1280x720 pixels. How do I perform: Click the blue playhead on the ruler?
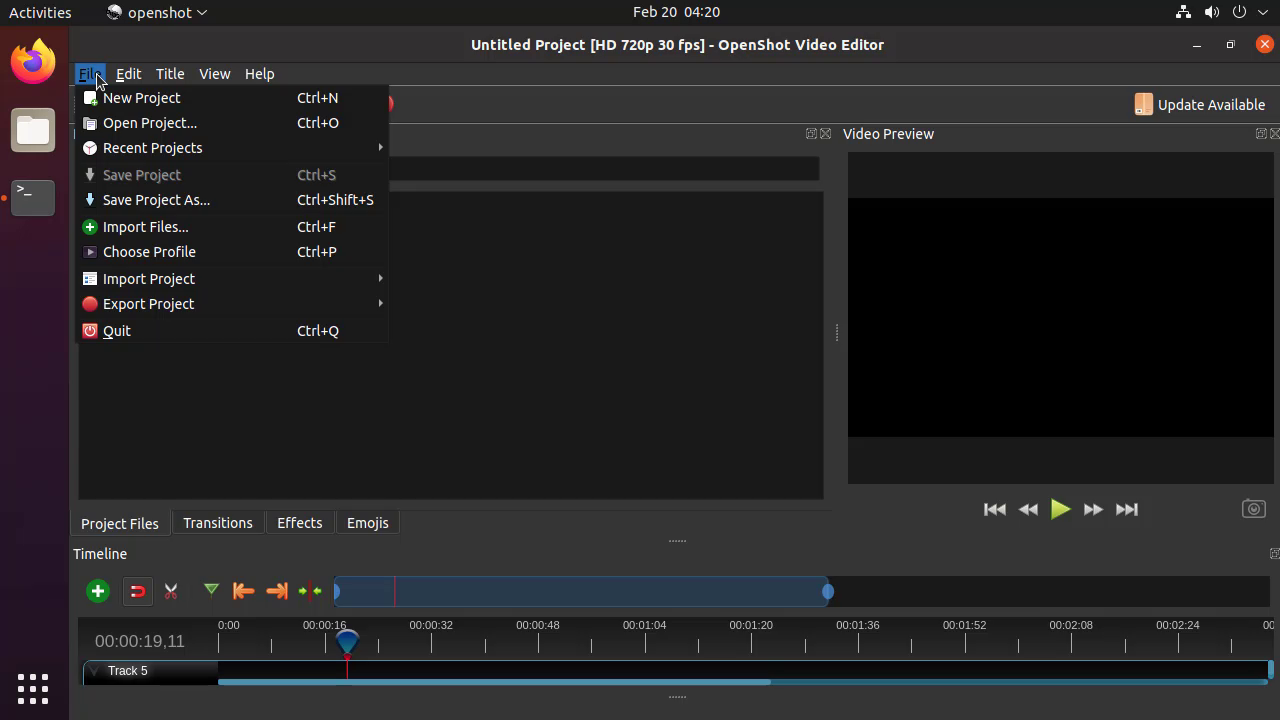pyautogui.click(x=347, y=640)
